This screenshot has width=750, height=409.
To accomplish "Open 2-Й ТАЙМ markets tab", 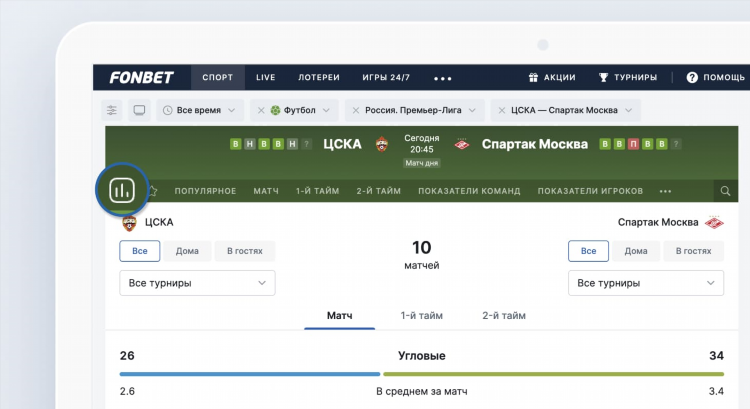I will pos(378,191).
